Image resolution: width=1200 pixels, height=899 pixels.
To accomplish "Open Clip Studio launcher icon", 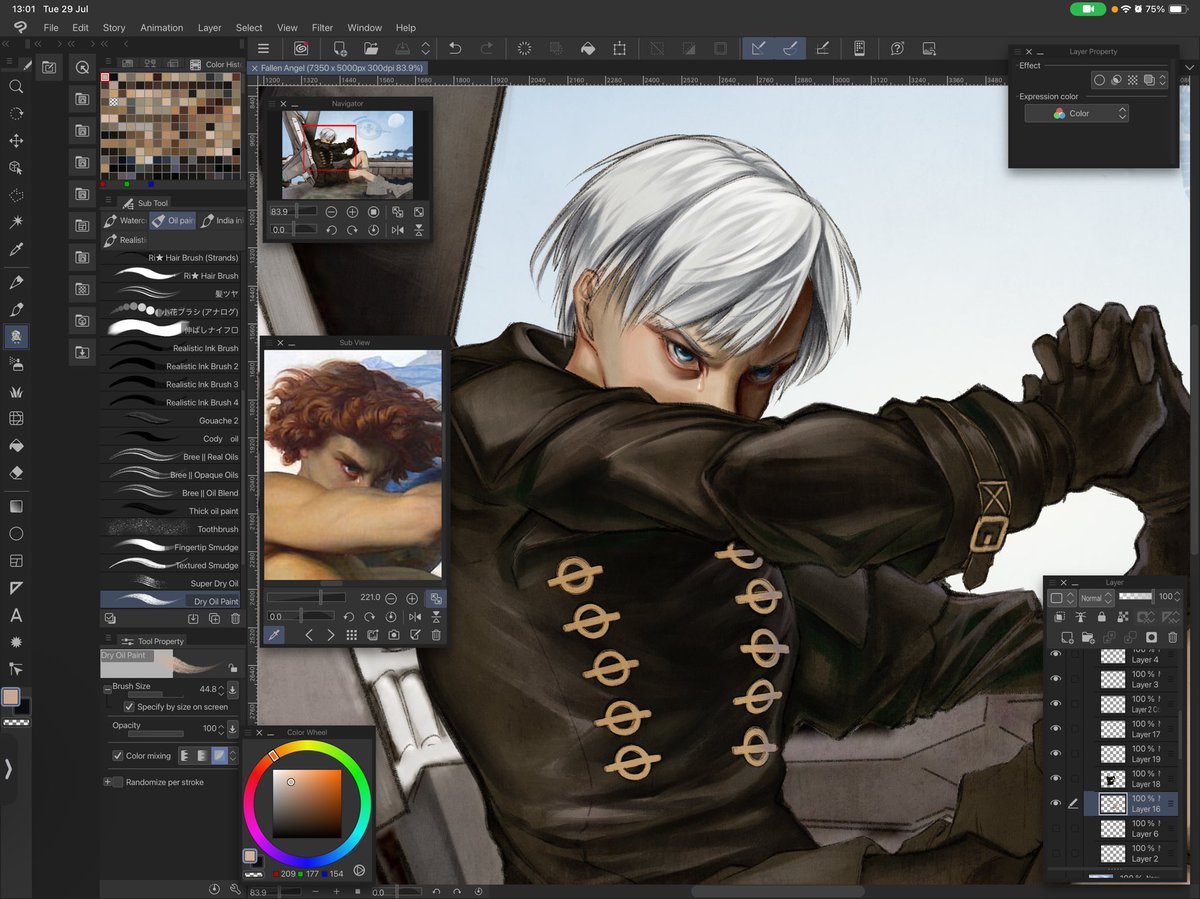I will coord(300,48).
